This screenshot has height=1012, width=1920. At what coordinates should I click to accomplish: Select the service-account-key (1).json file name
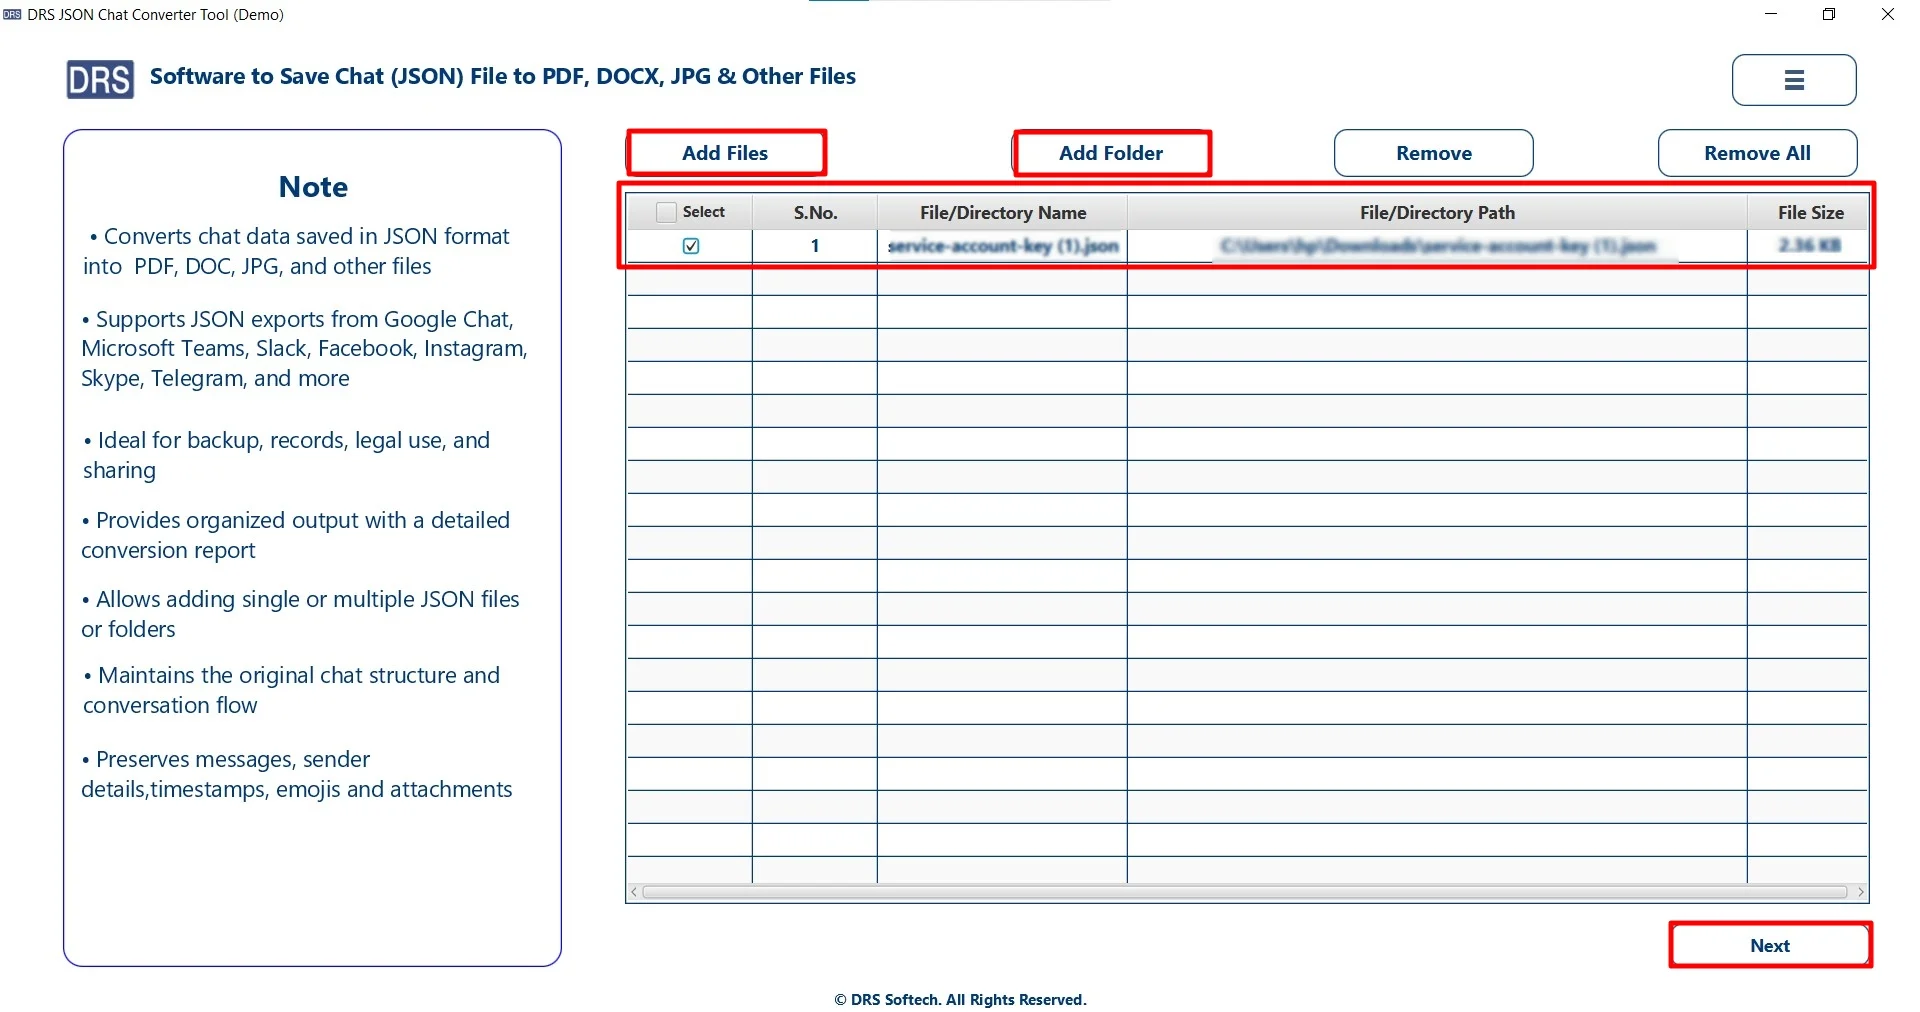click(1003, 245)
